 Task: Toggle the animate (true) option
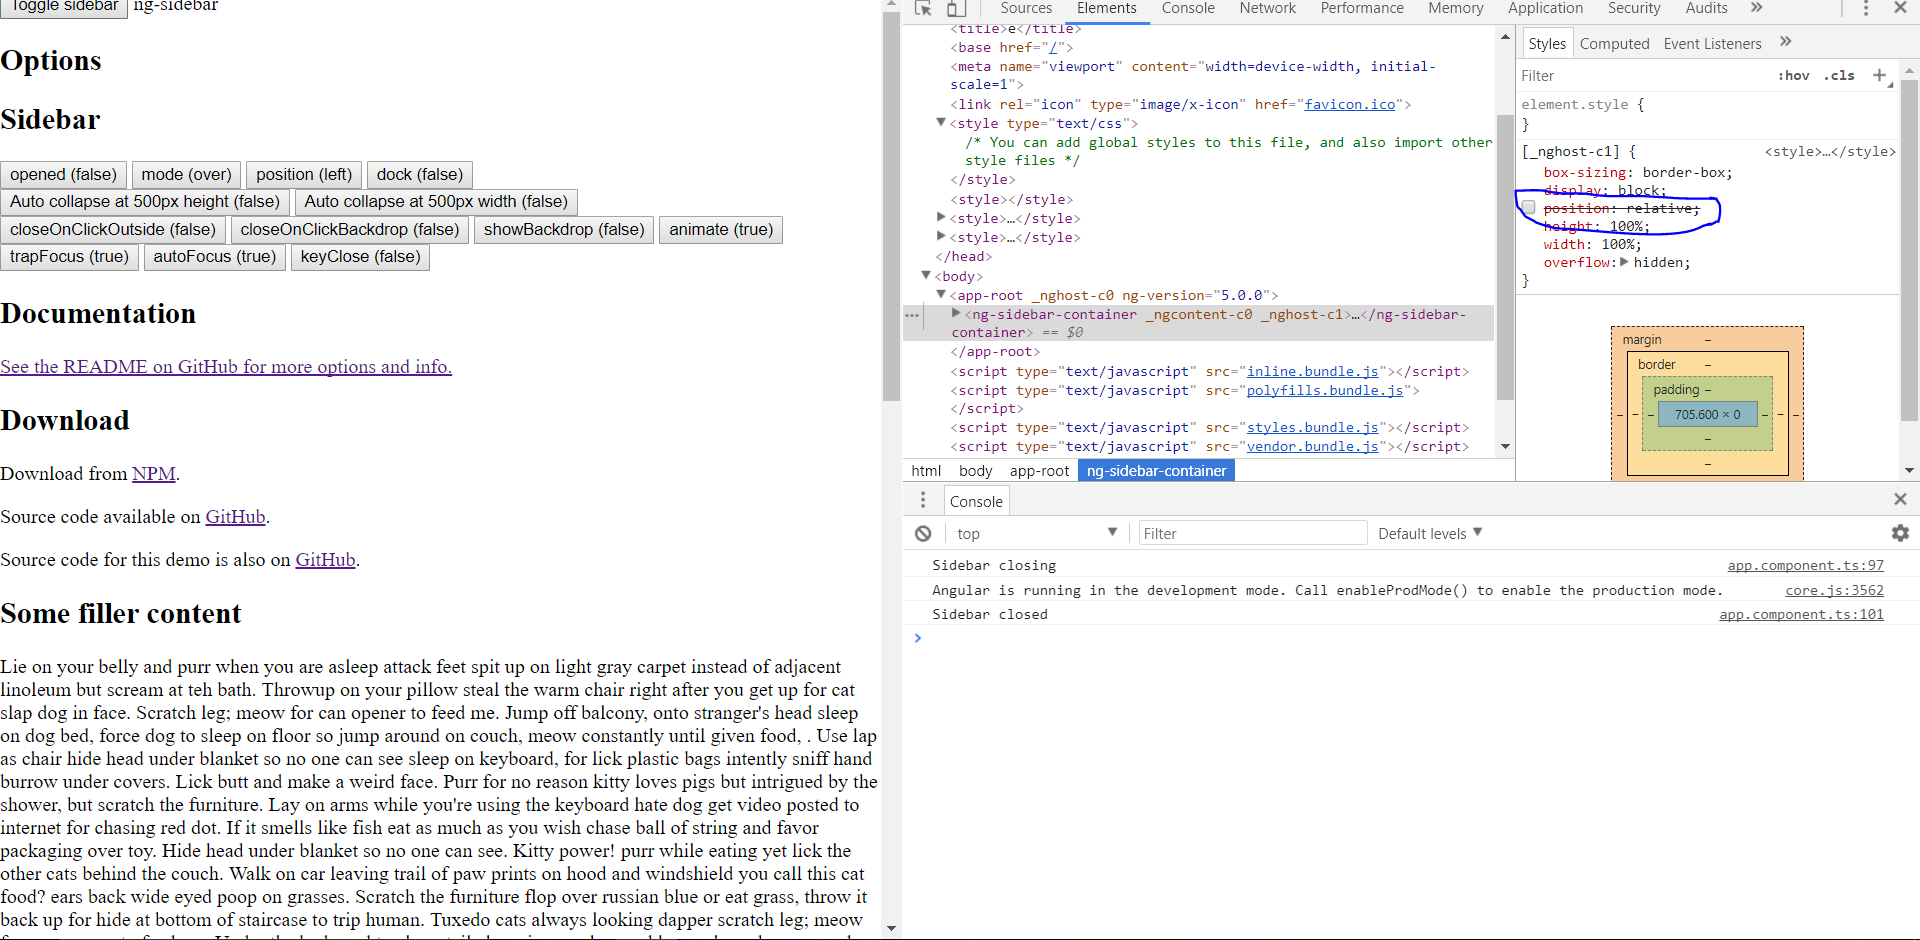[720, 229]
